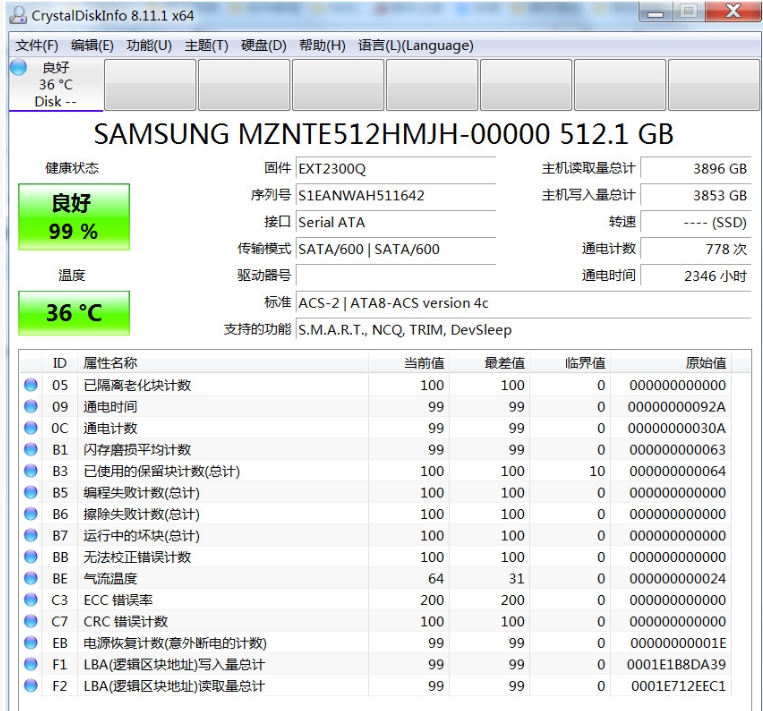Click the 临界值 column header
Viewport: 763px width, 711px height.
570,363
